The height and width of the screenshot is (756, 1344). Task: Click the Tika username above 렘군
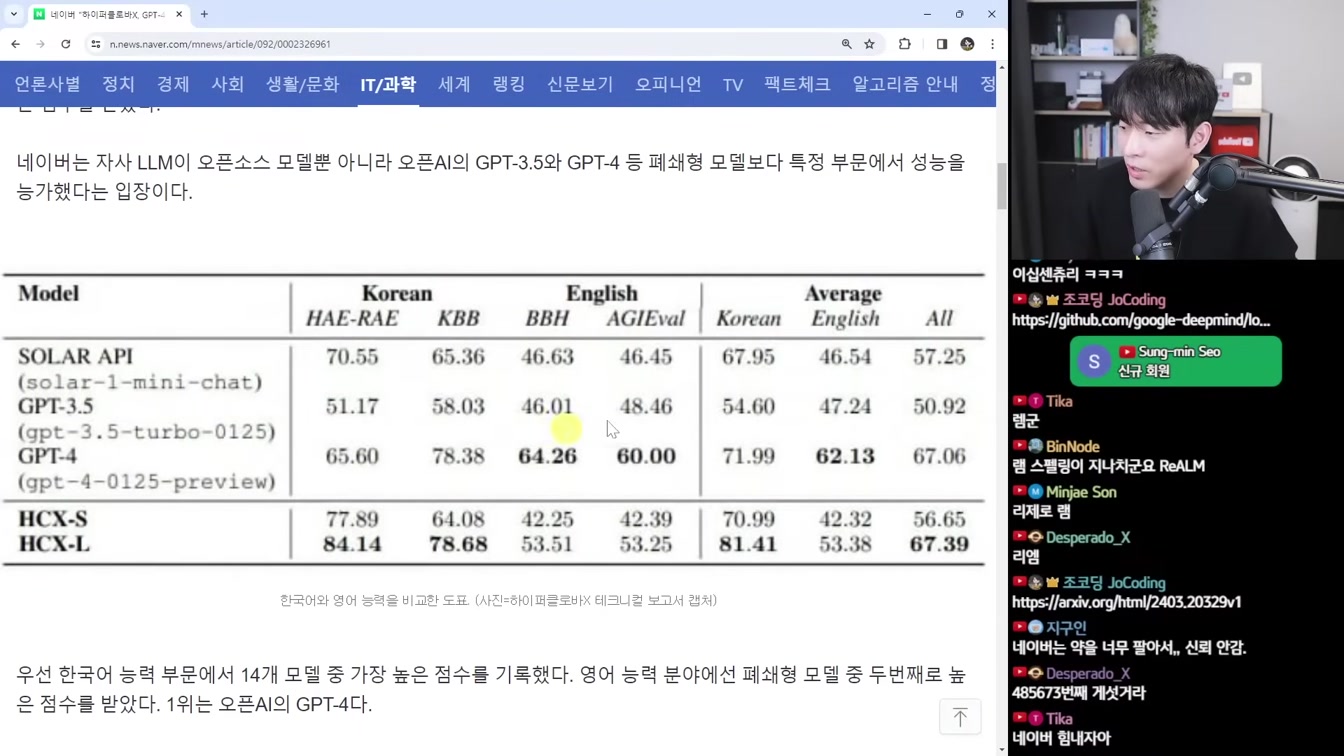[1059, 401]
